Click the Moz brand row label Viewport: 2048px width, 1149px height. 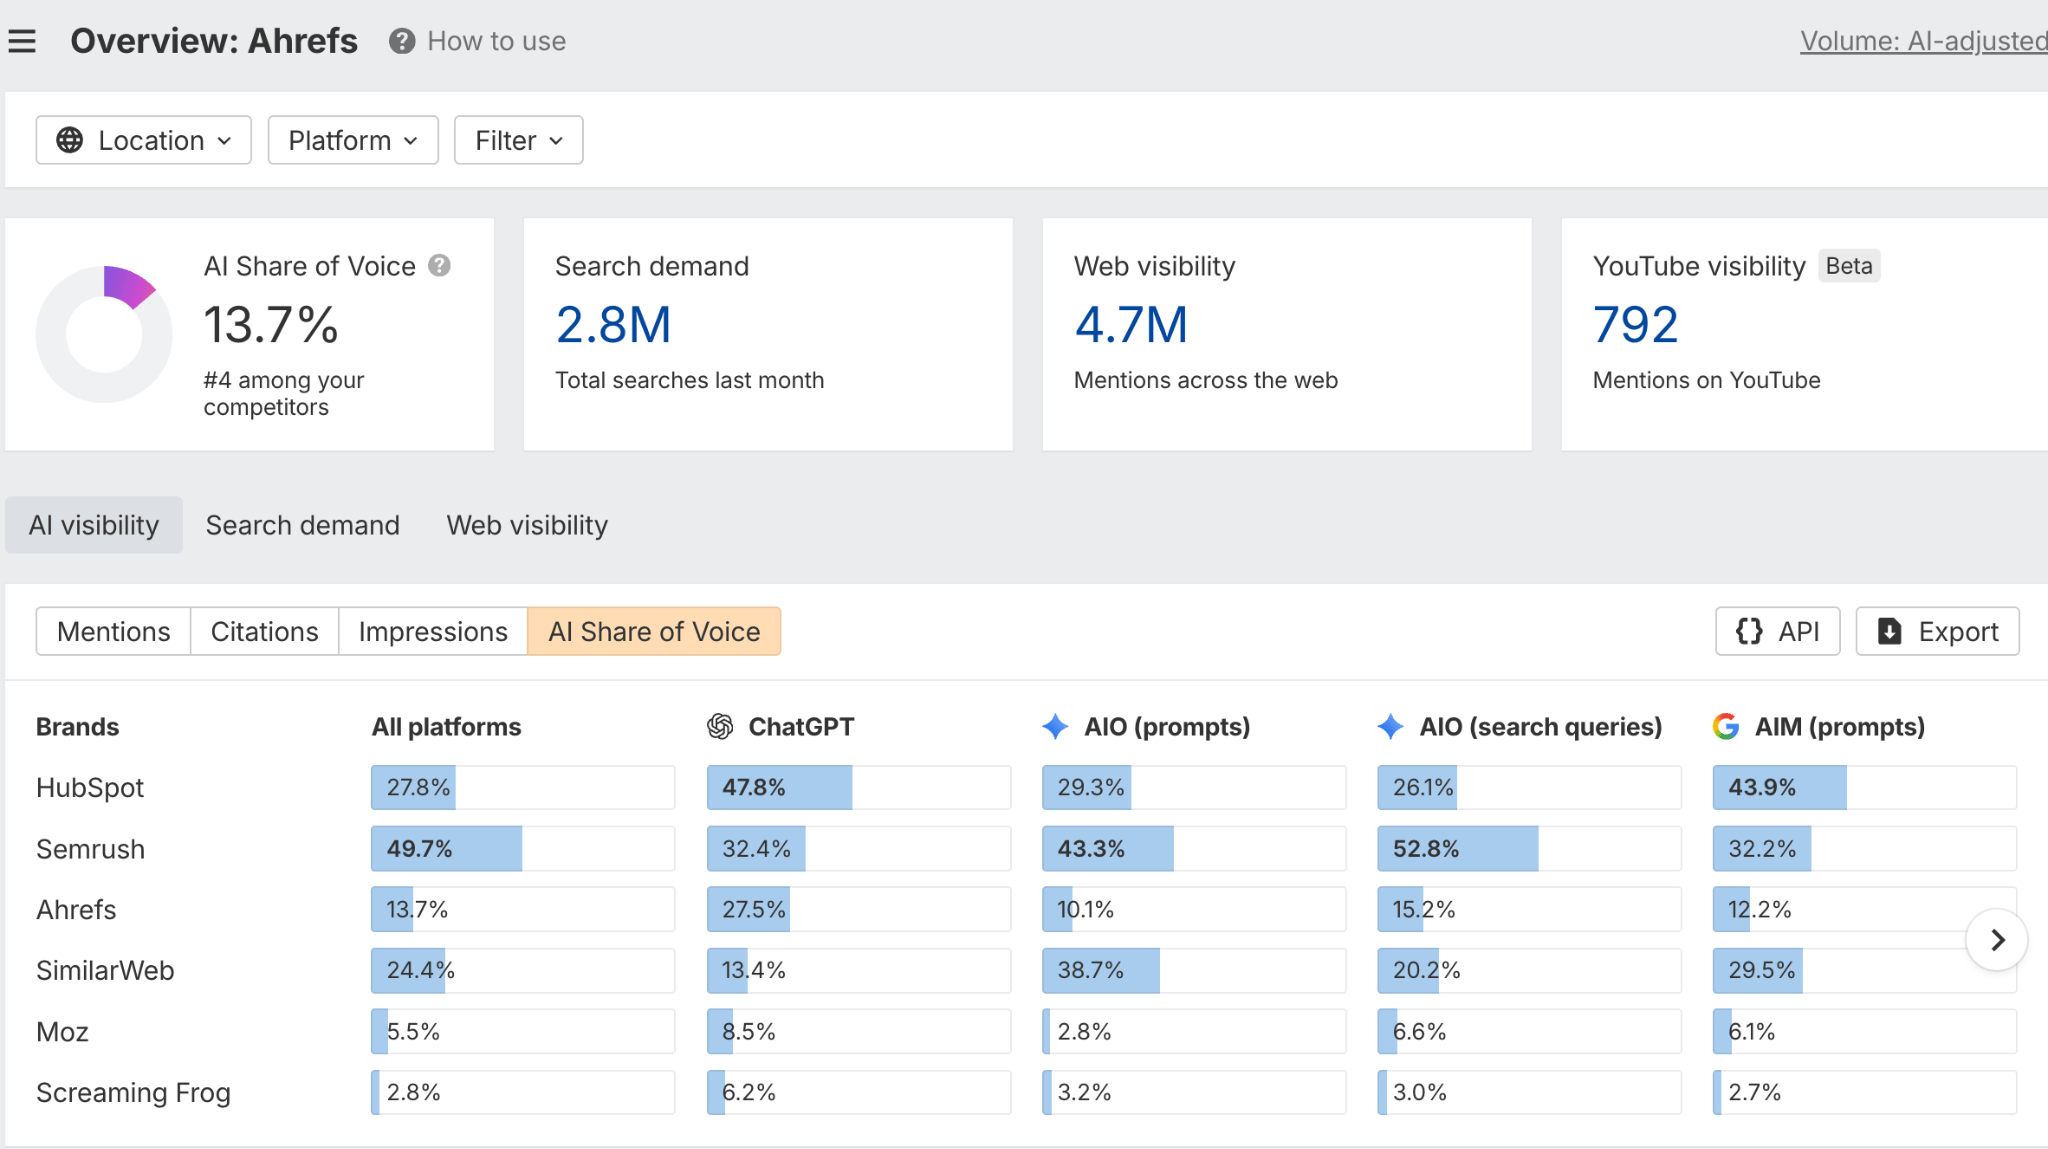62,1032
